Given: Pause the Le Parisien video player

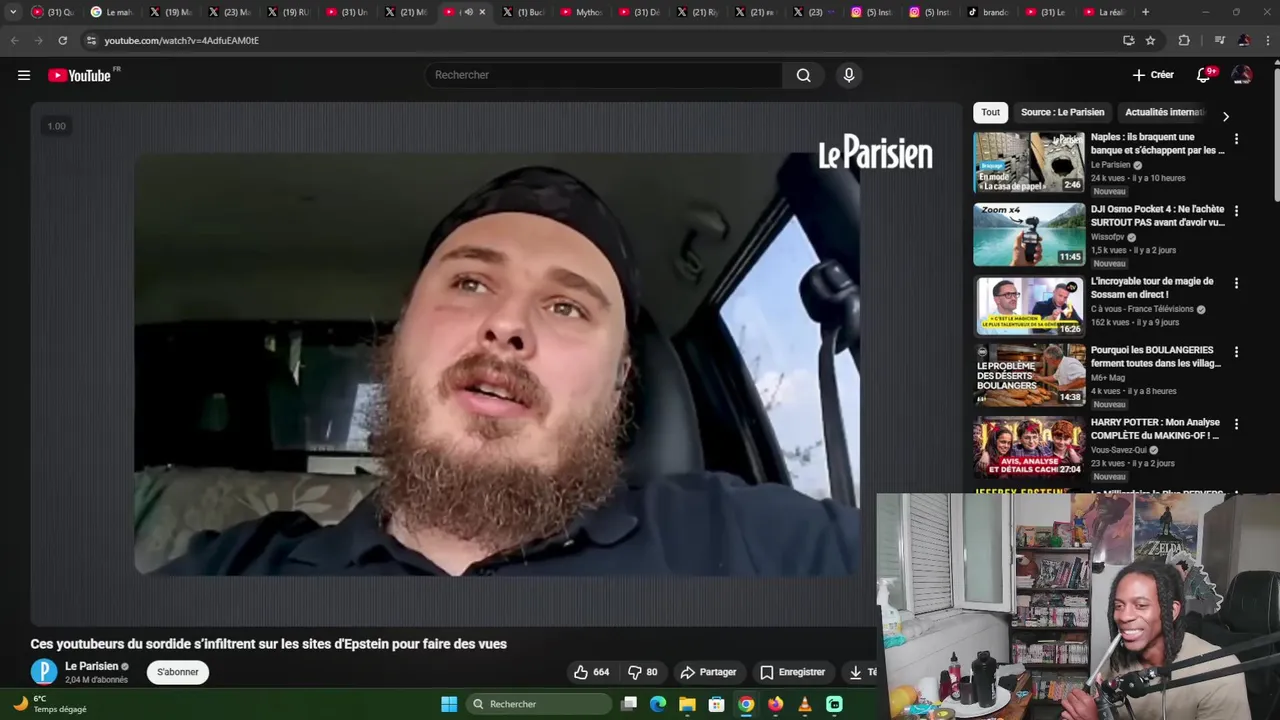Looking at the screenshot, I should click(x=497, y=364).
